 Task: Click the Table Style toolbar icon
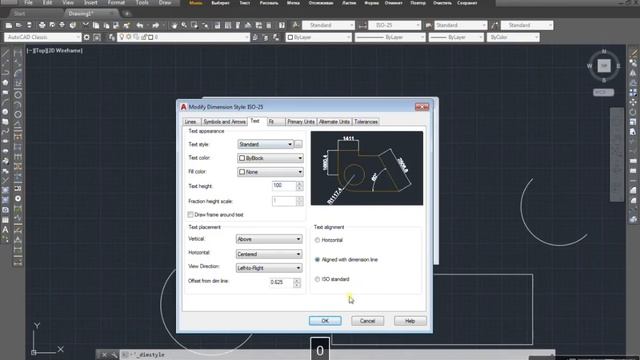point(429,25)
